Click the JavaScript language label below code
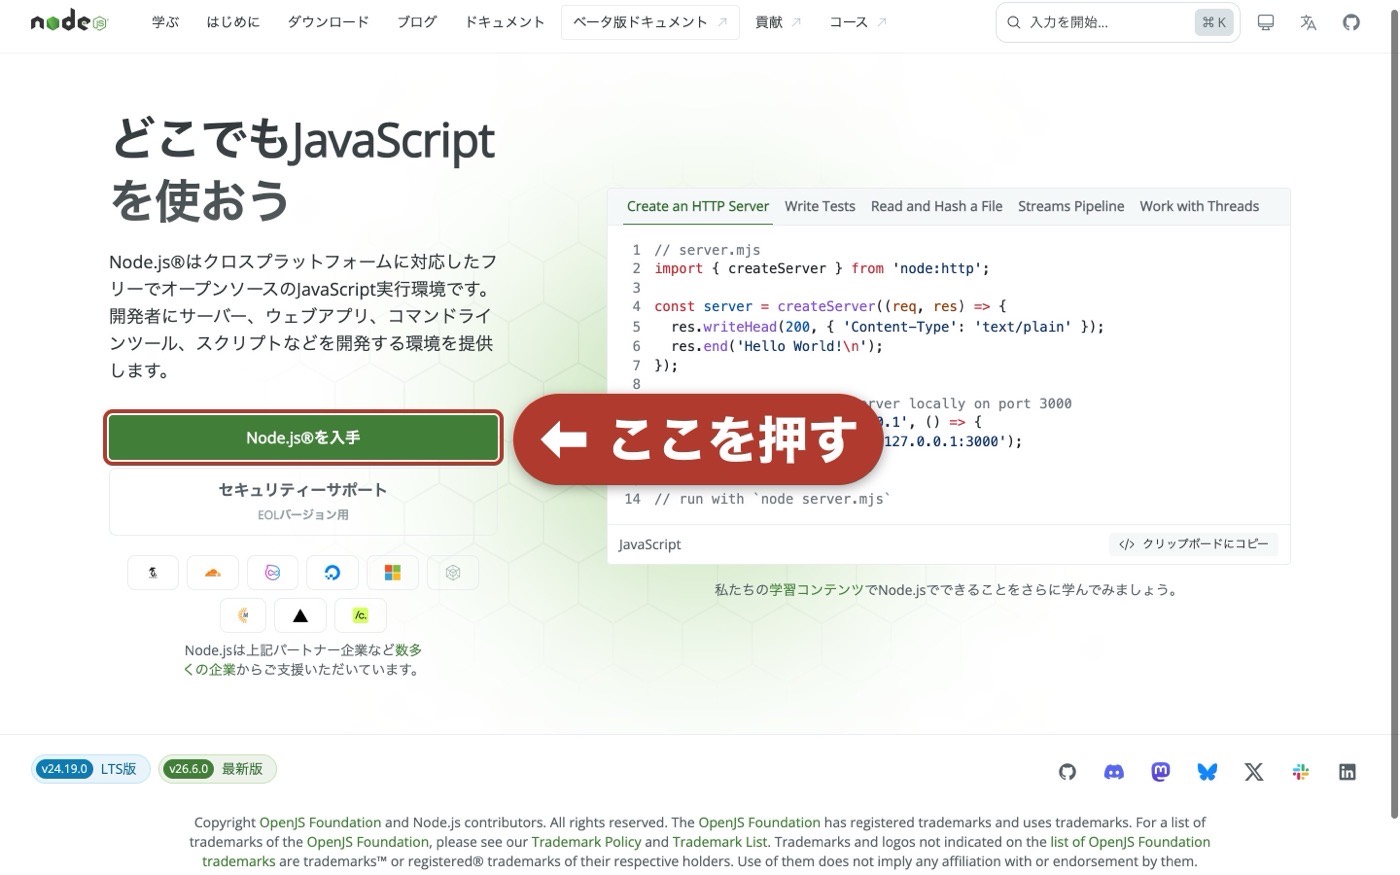 pos(650,544)
